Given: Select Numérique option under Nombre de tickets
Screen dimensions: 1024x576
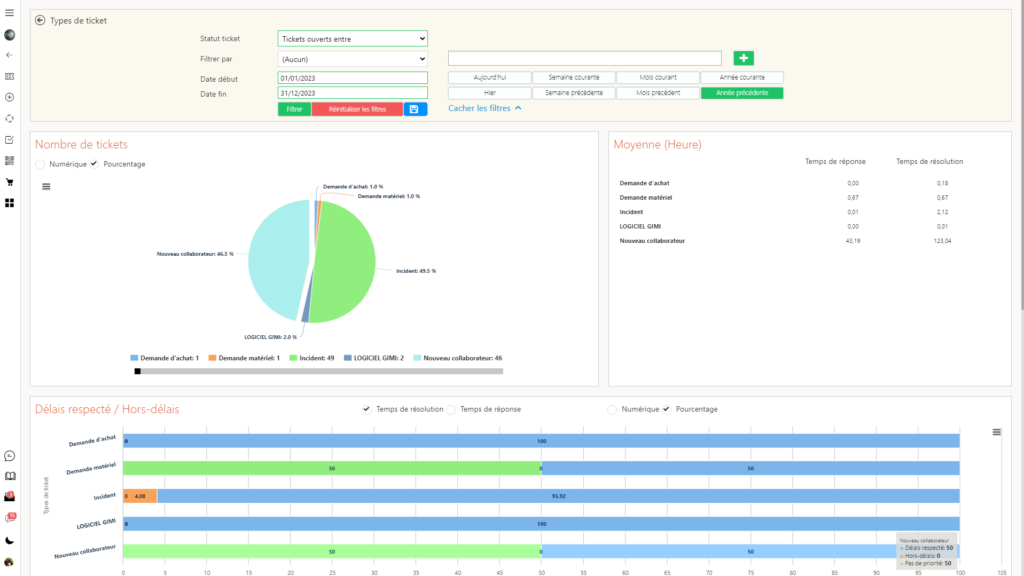Looking at the screenshot, I should coord(40,164).
